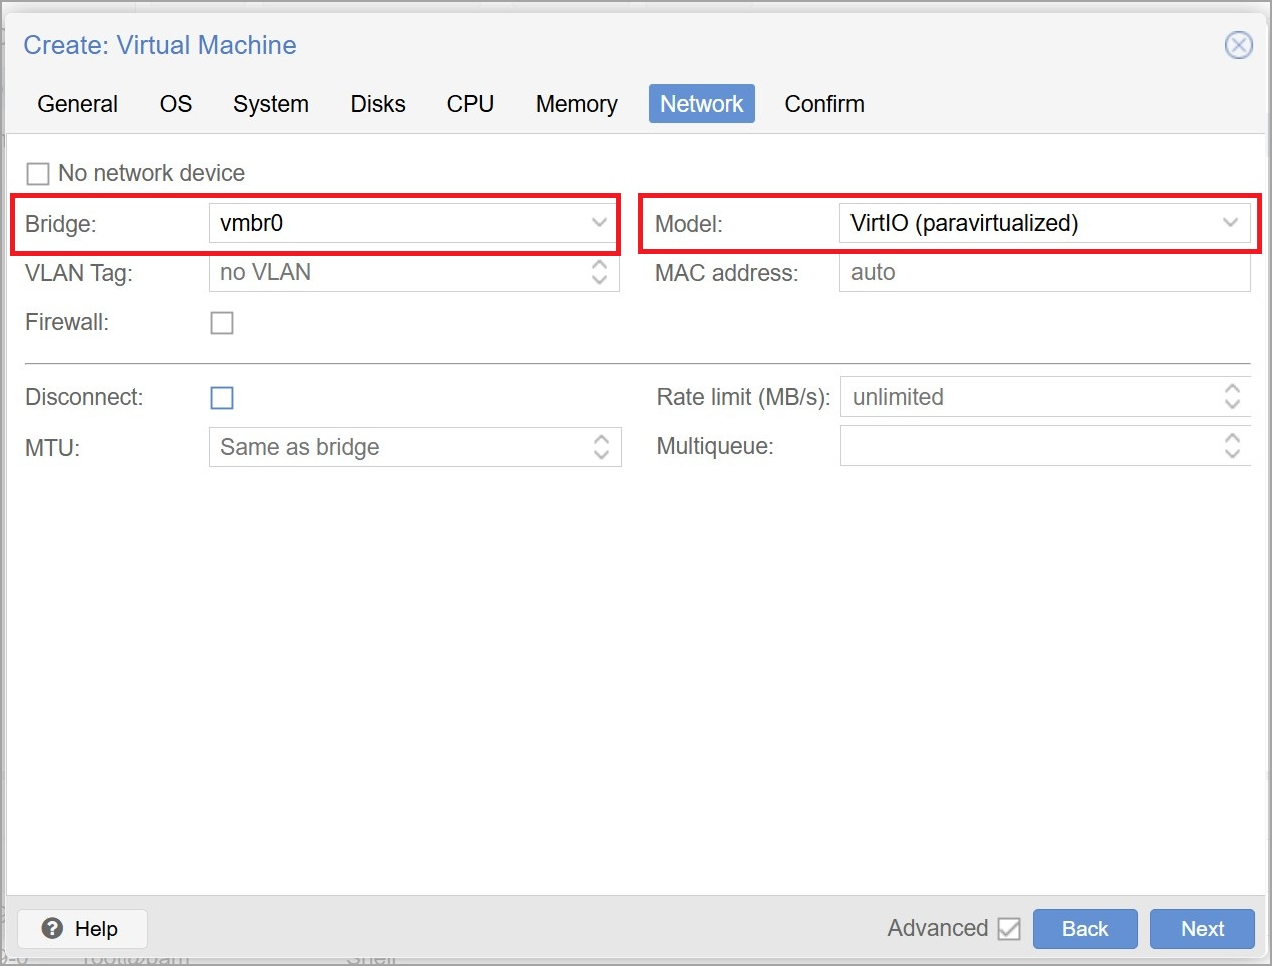Select the Network tab
The image size is (1272, 966).
(x=702, y=104)
